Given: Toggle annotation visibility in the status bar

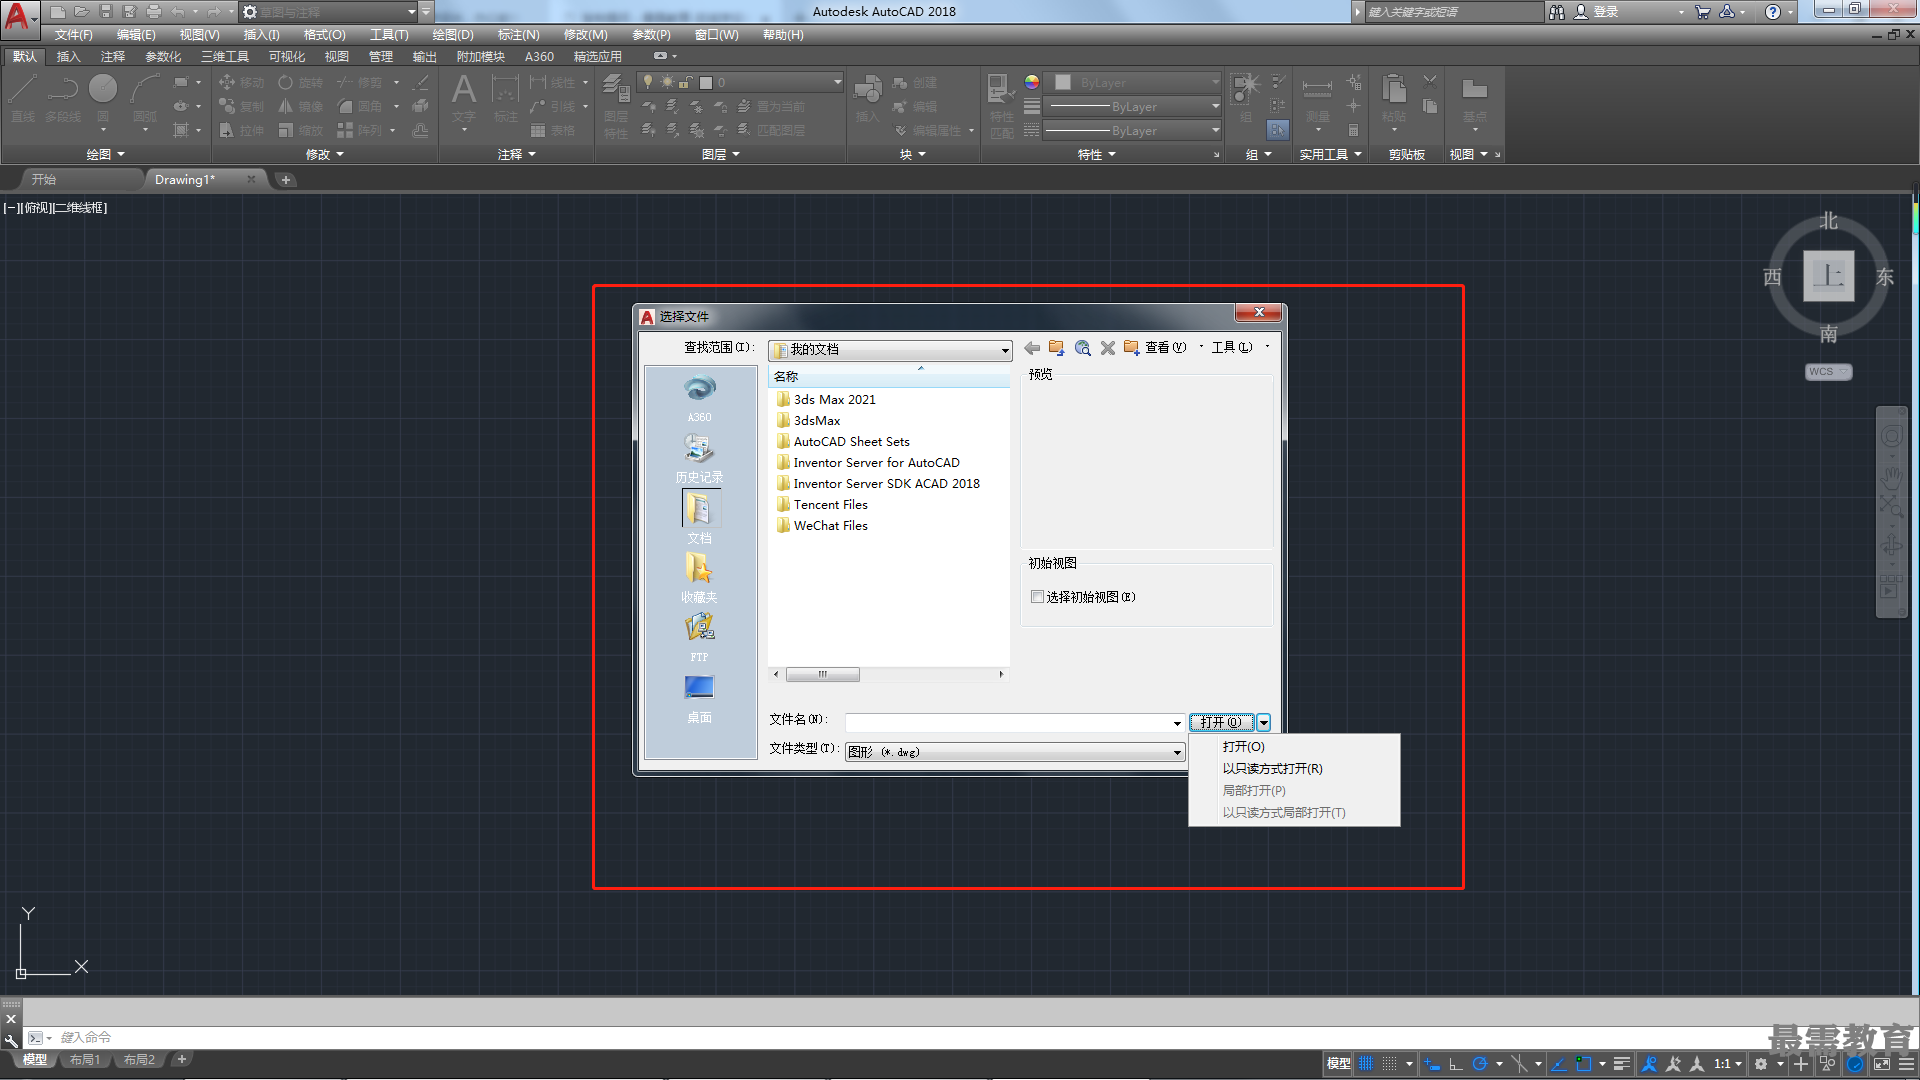Looking at the screenshot, I should click(1649, 1064).
